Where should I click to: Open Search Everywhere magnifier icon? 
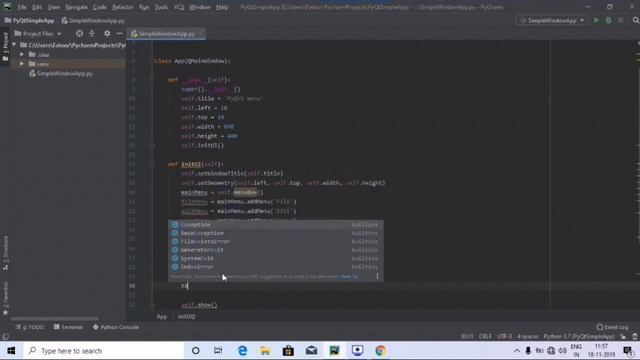click(636, 20)
